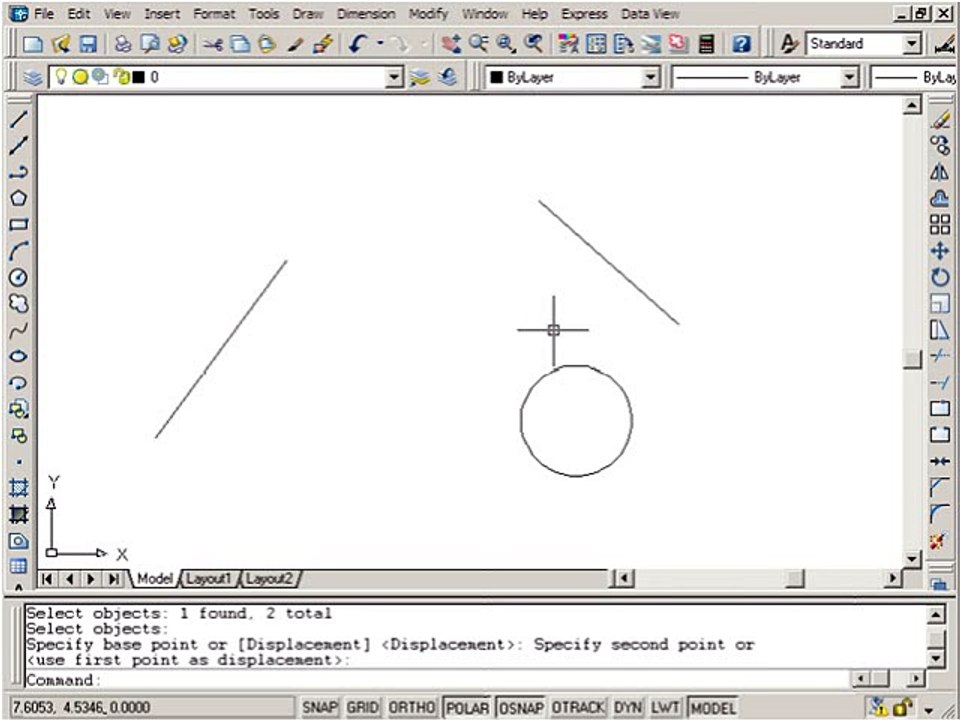Click command window scroll up arrow
This screenshot has width=960, height=720.
coord(936,614)
